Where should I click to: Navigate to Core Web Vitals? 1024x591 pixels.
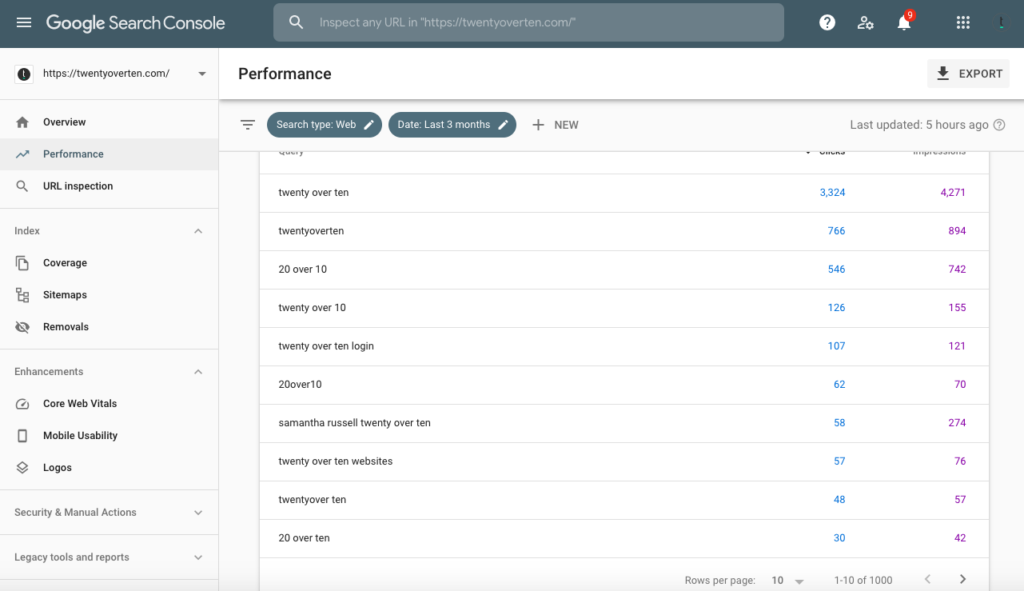click(79, 404)
